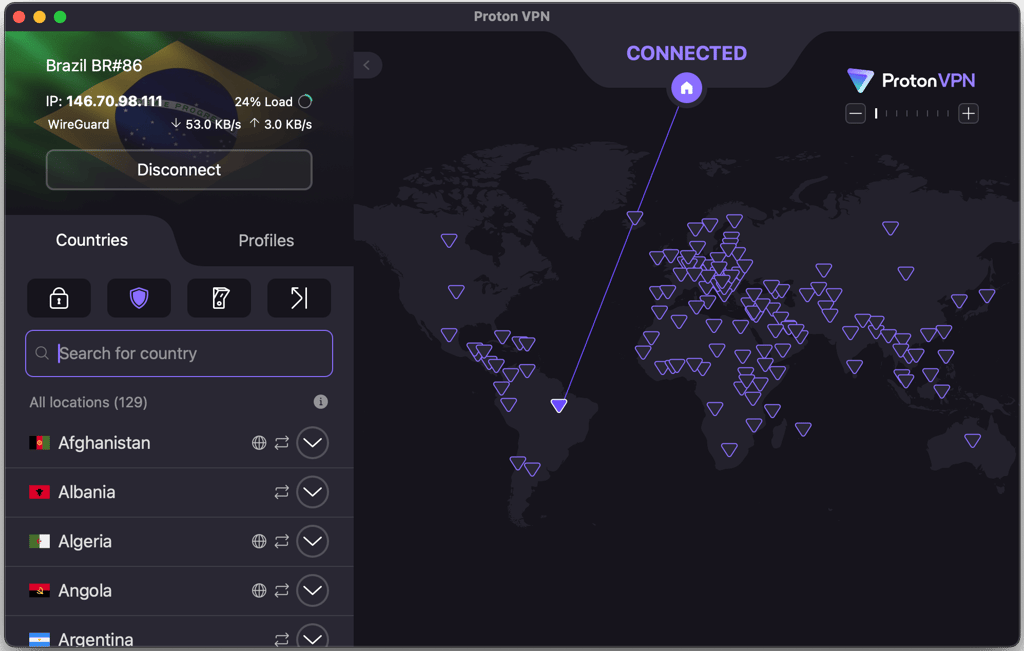
Task: Expand the Algeria server list
Action: [x=312, y=541]
